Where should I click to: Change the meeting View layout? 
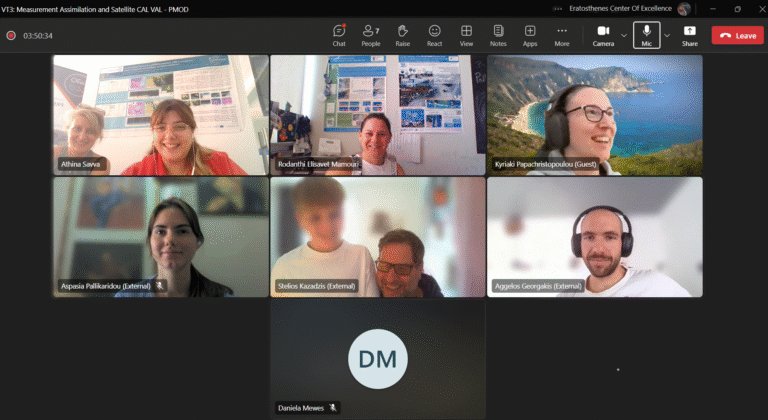[x=466, y=35]
